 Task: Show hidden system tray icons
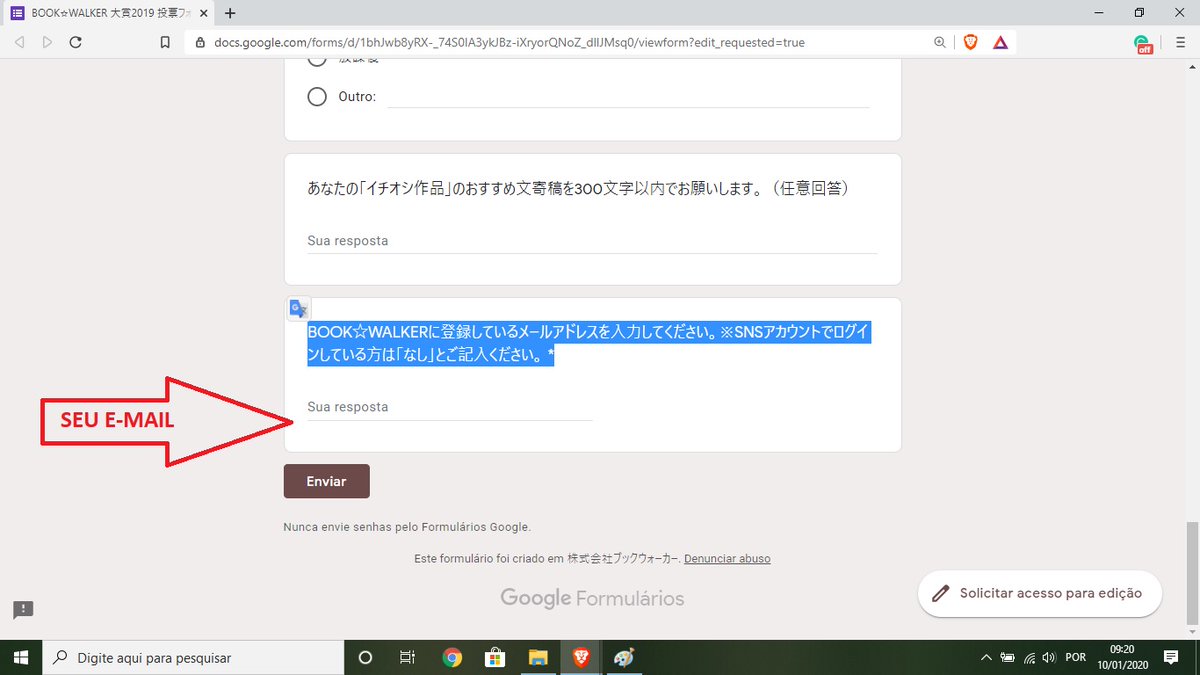(986, 657)
